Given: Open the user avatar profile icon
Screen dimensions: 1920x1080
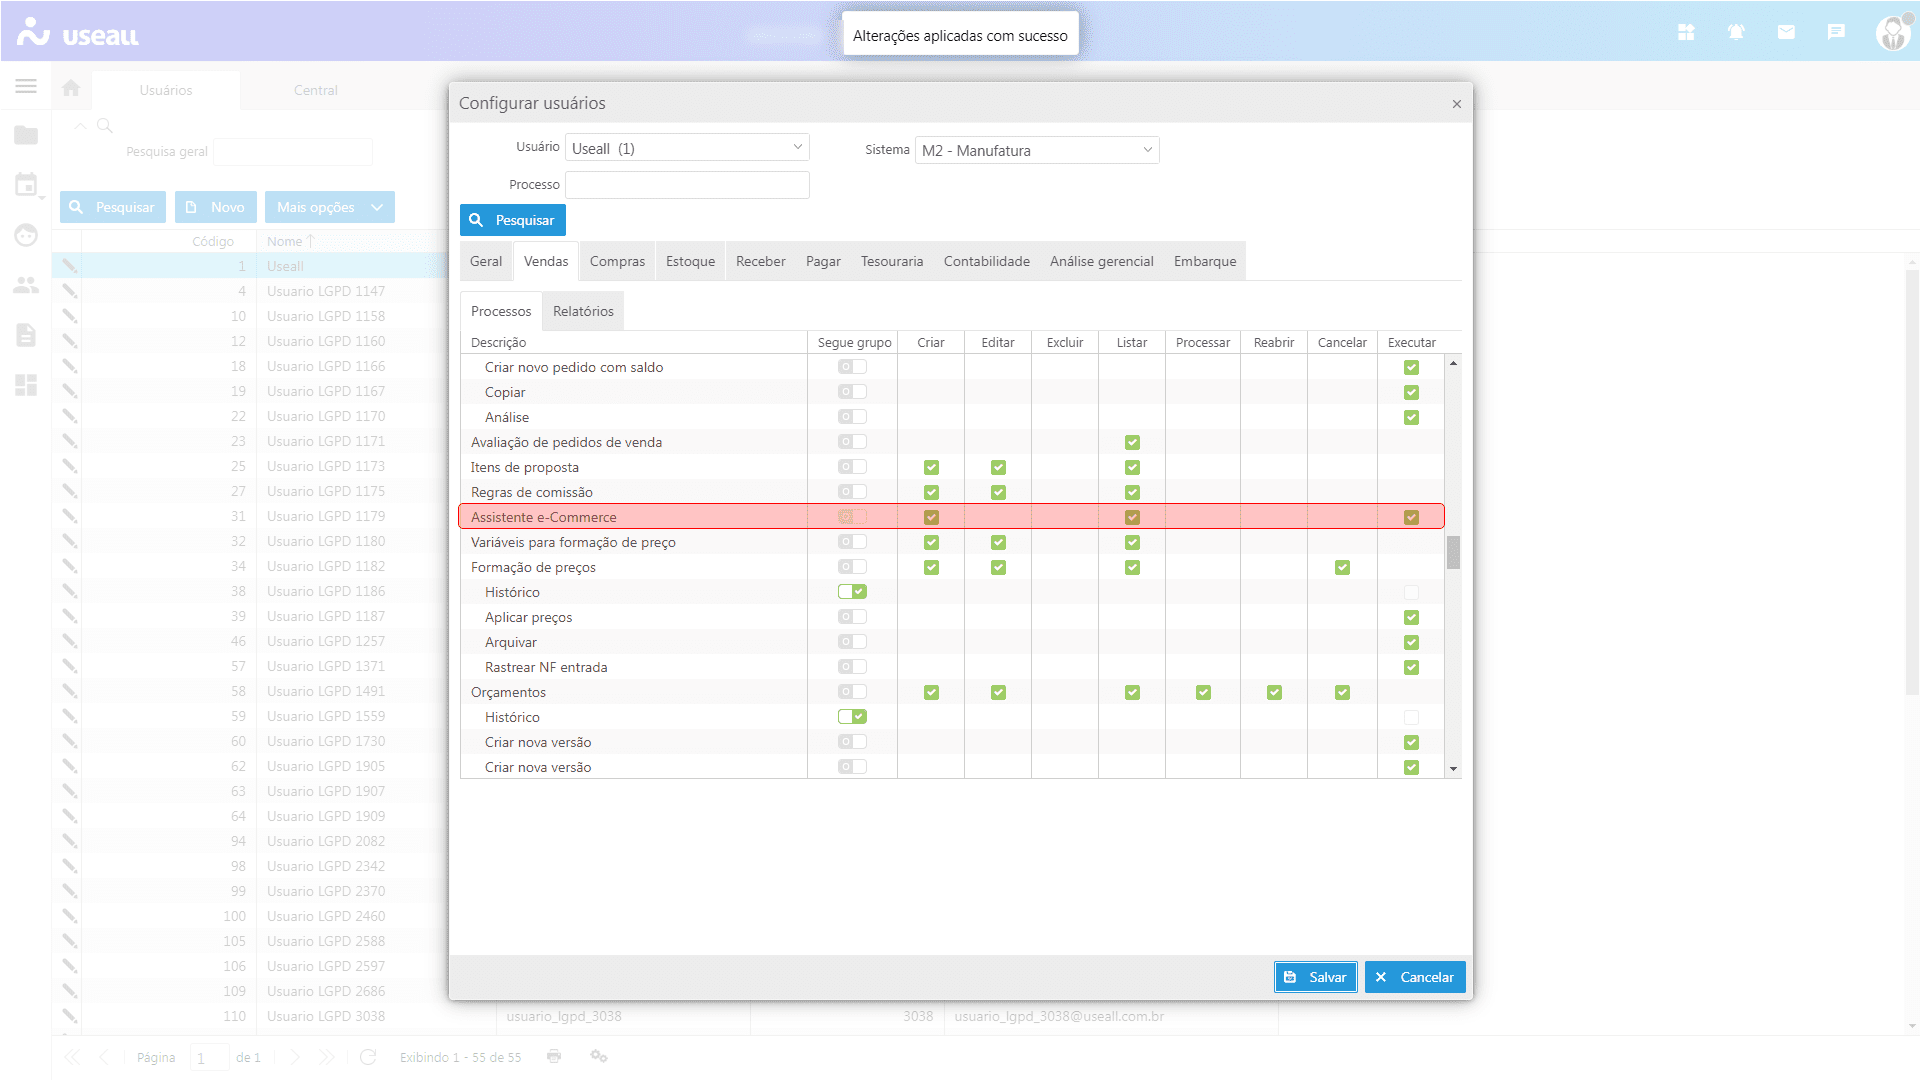Looking at the screenshot, I should 1892,33.
